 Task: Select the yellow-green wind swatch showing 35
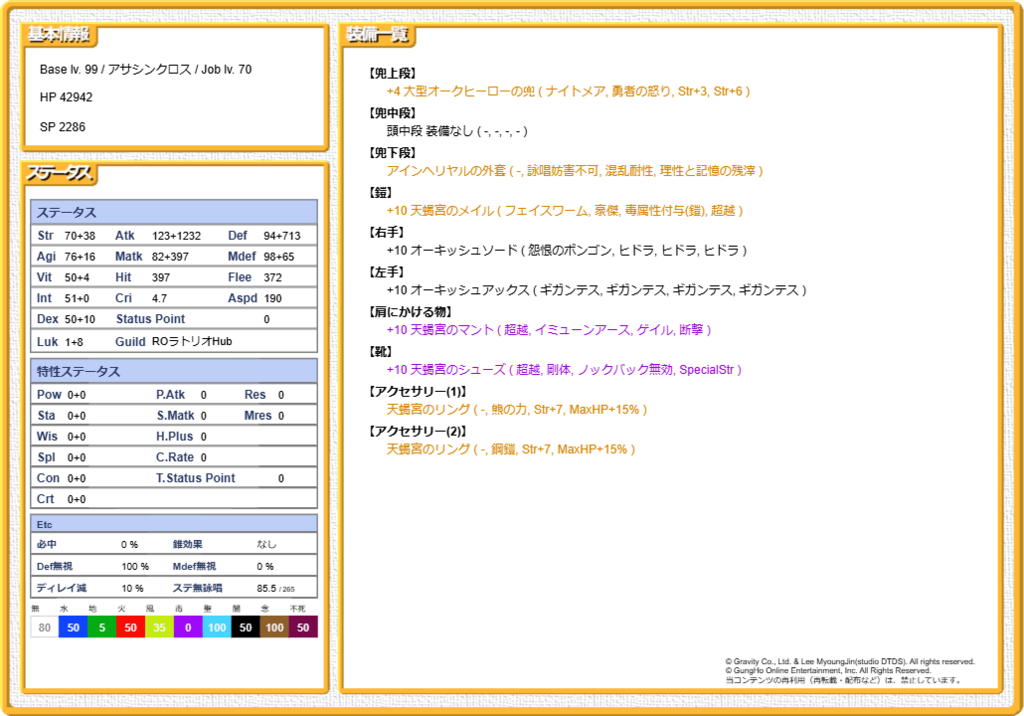click(159, 627)
